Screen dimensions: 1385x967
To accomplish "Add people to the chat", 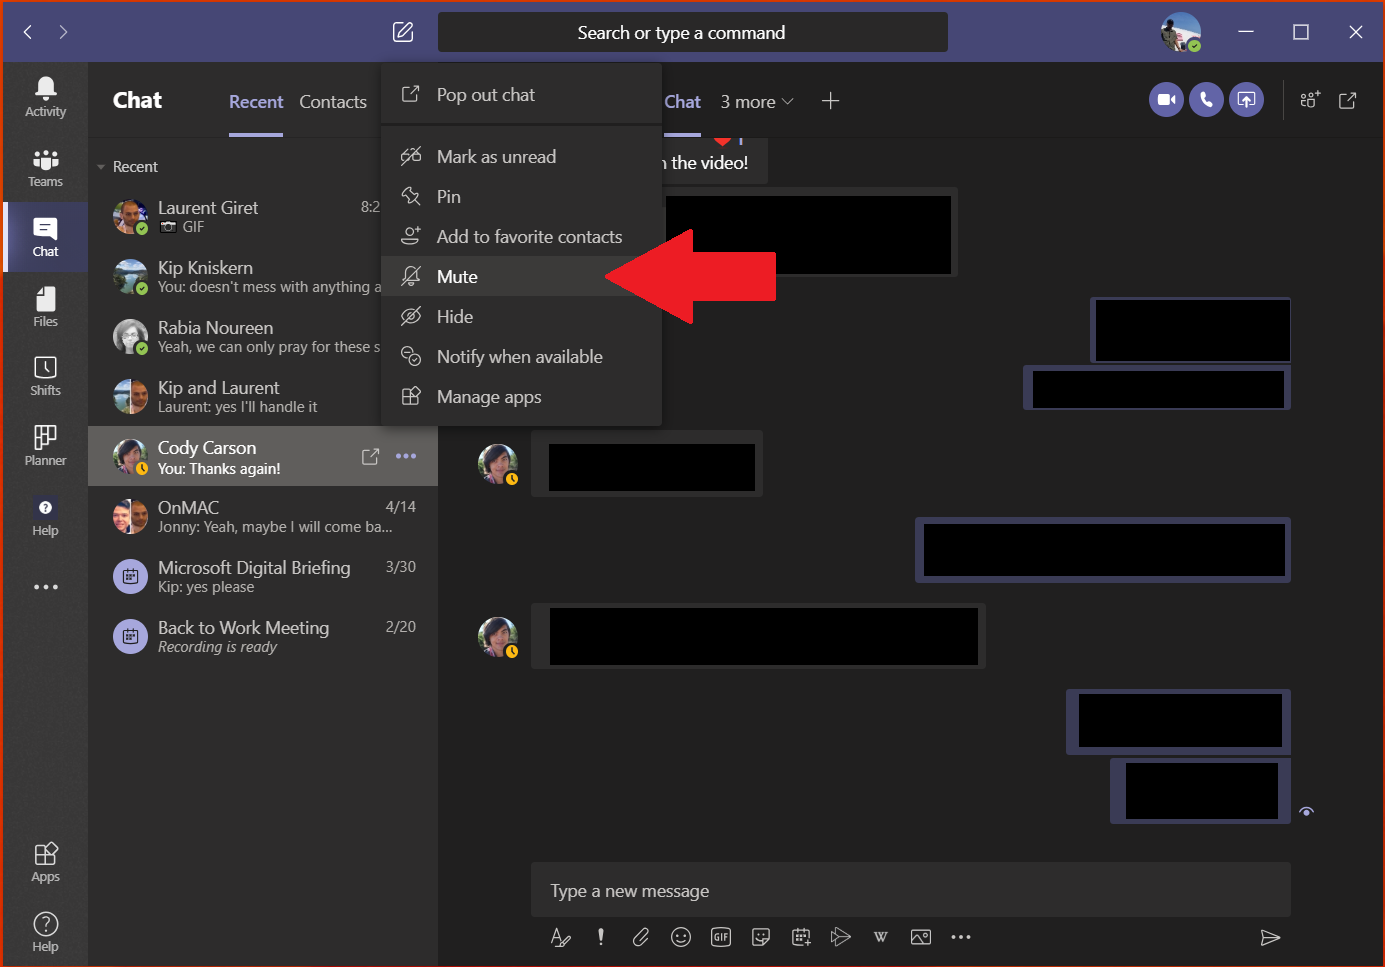I will [1310, 100].
